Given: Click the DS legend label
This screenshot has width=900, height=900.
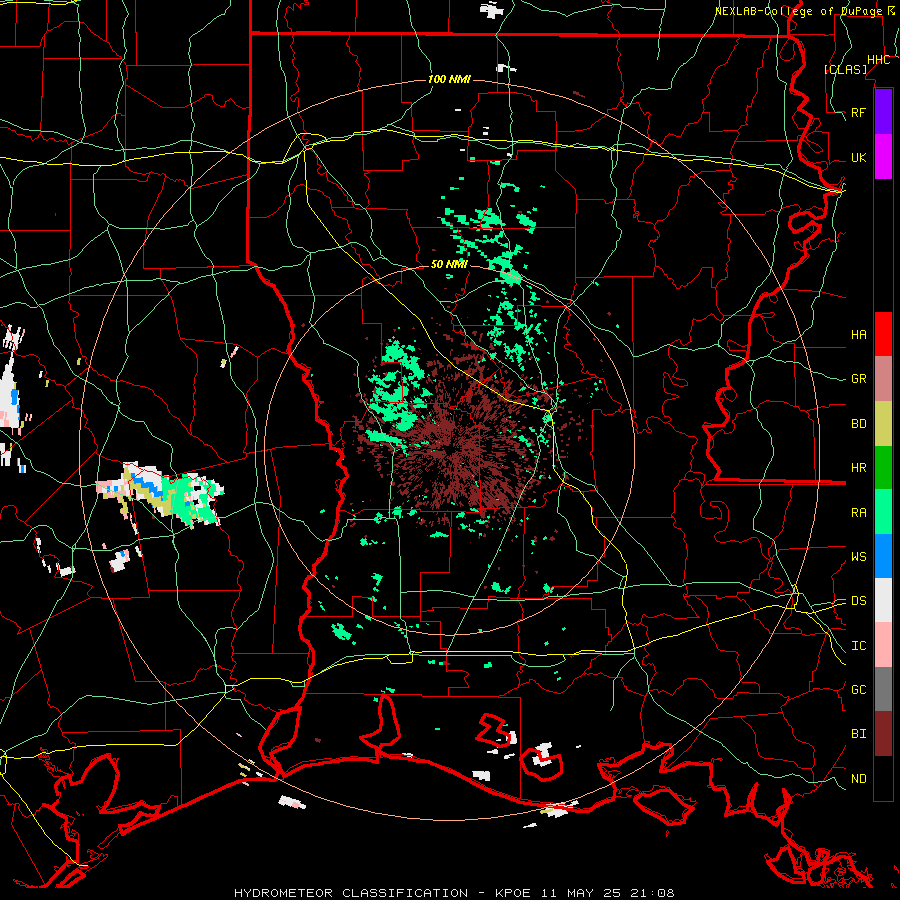Looking at the screenshot, I should click(x=858, y=601).
